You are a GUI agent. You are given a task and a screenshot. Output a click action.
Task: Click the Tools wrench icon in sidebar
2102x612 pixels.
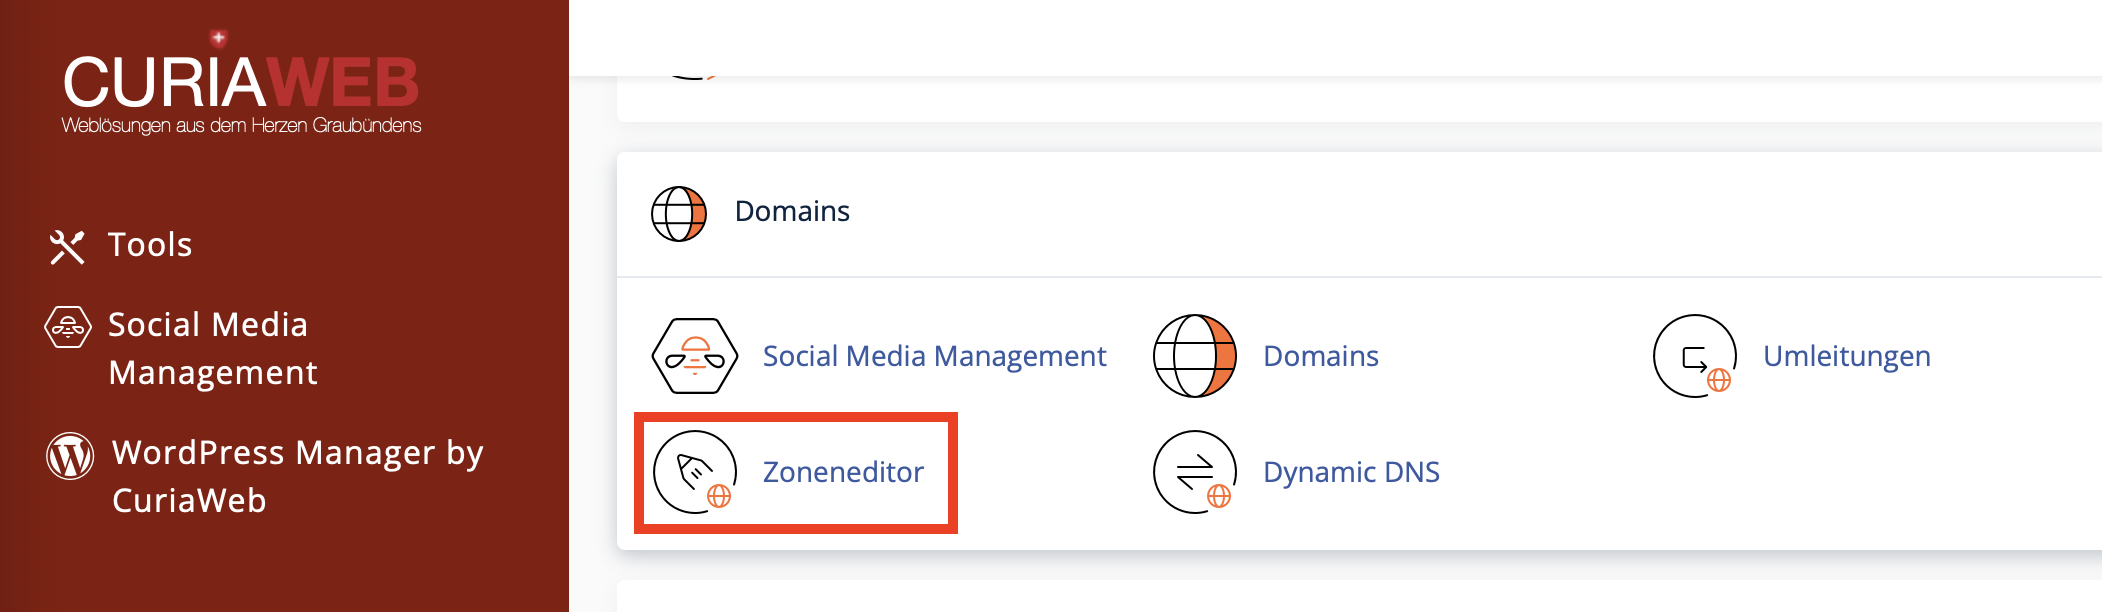[67, 247]
